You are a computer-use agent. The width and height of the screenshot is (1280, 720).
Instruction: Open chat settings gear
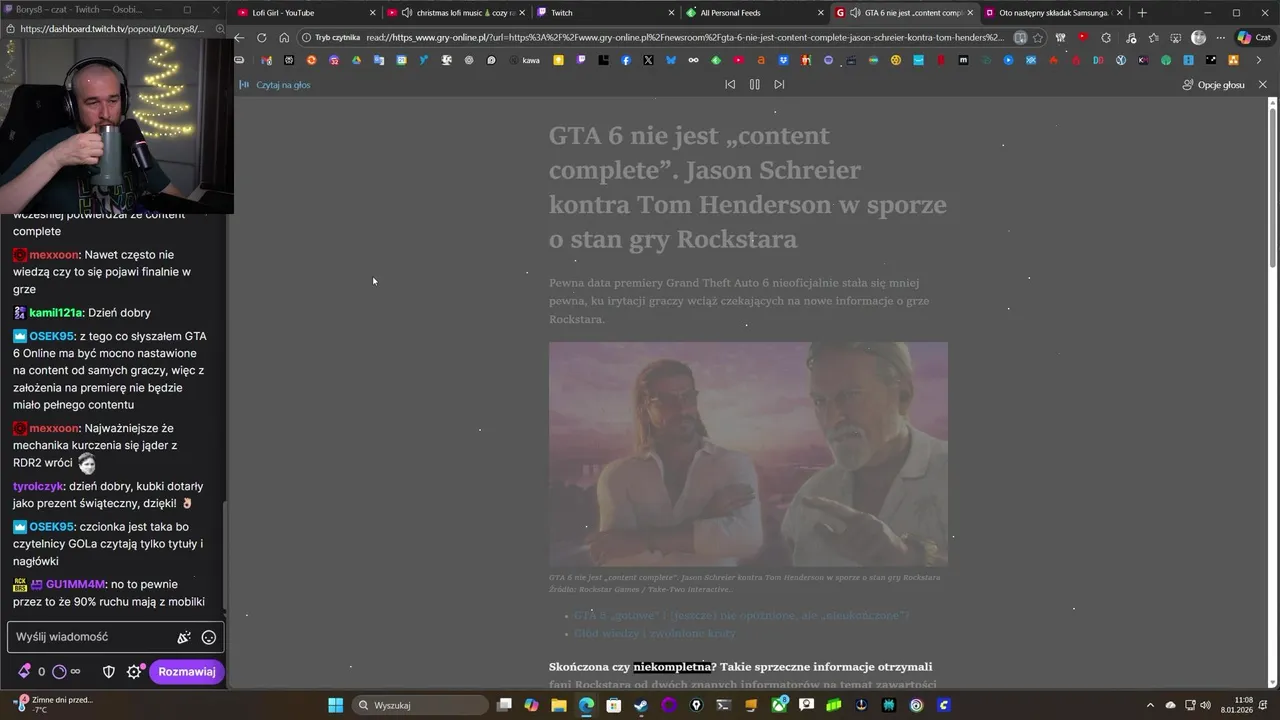134,672
